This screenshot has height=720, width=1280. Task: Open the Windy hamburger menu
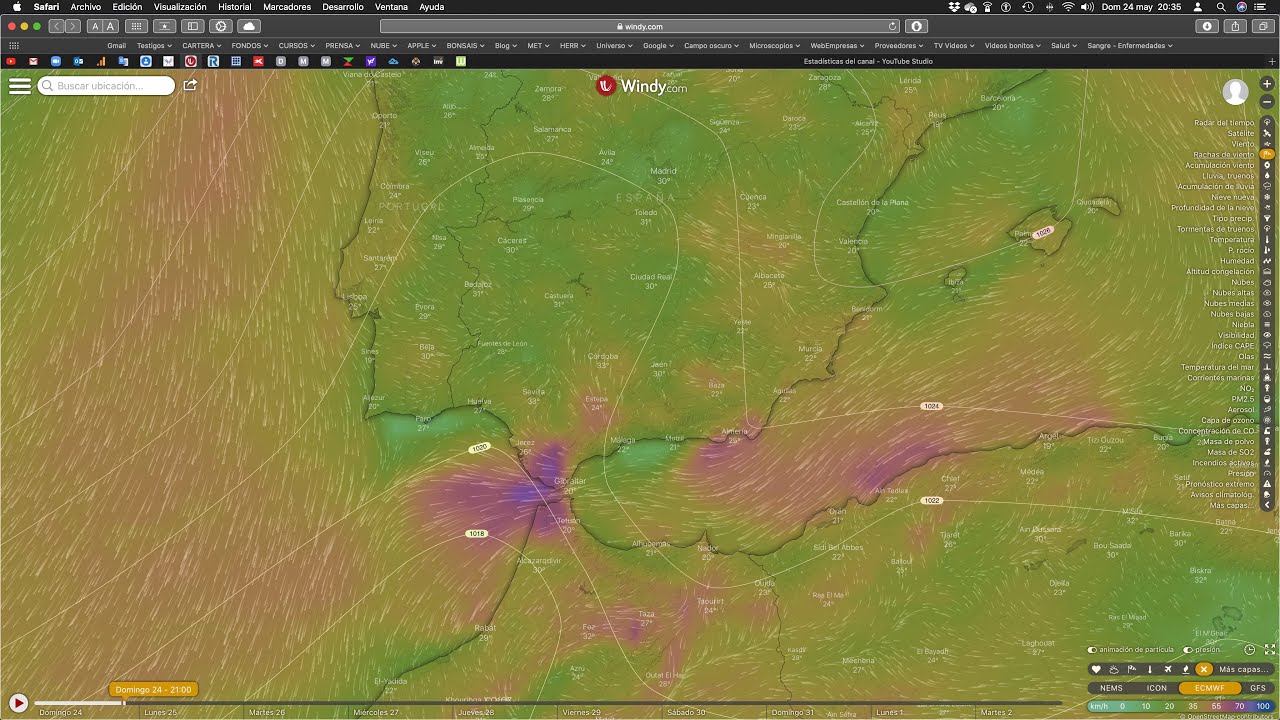pyautogui.click(x=20, y=86)
